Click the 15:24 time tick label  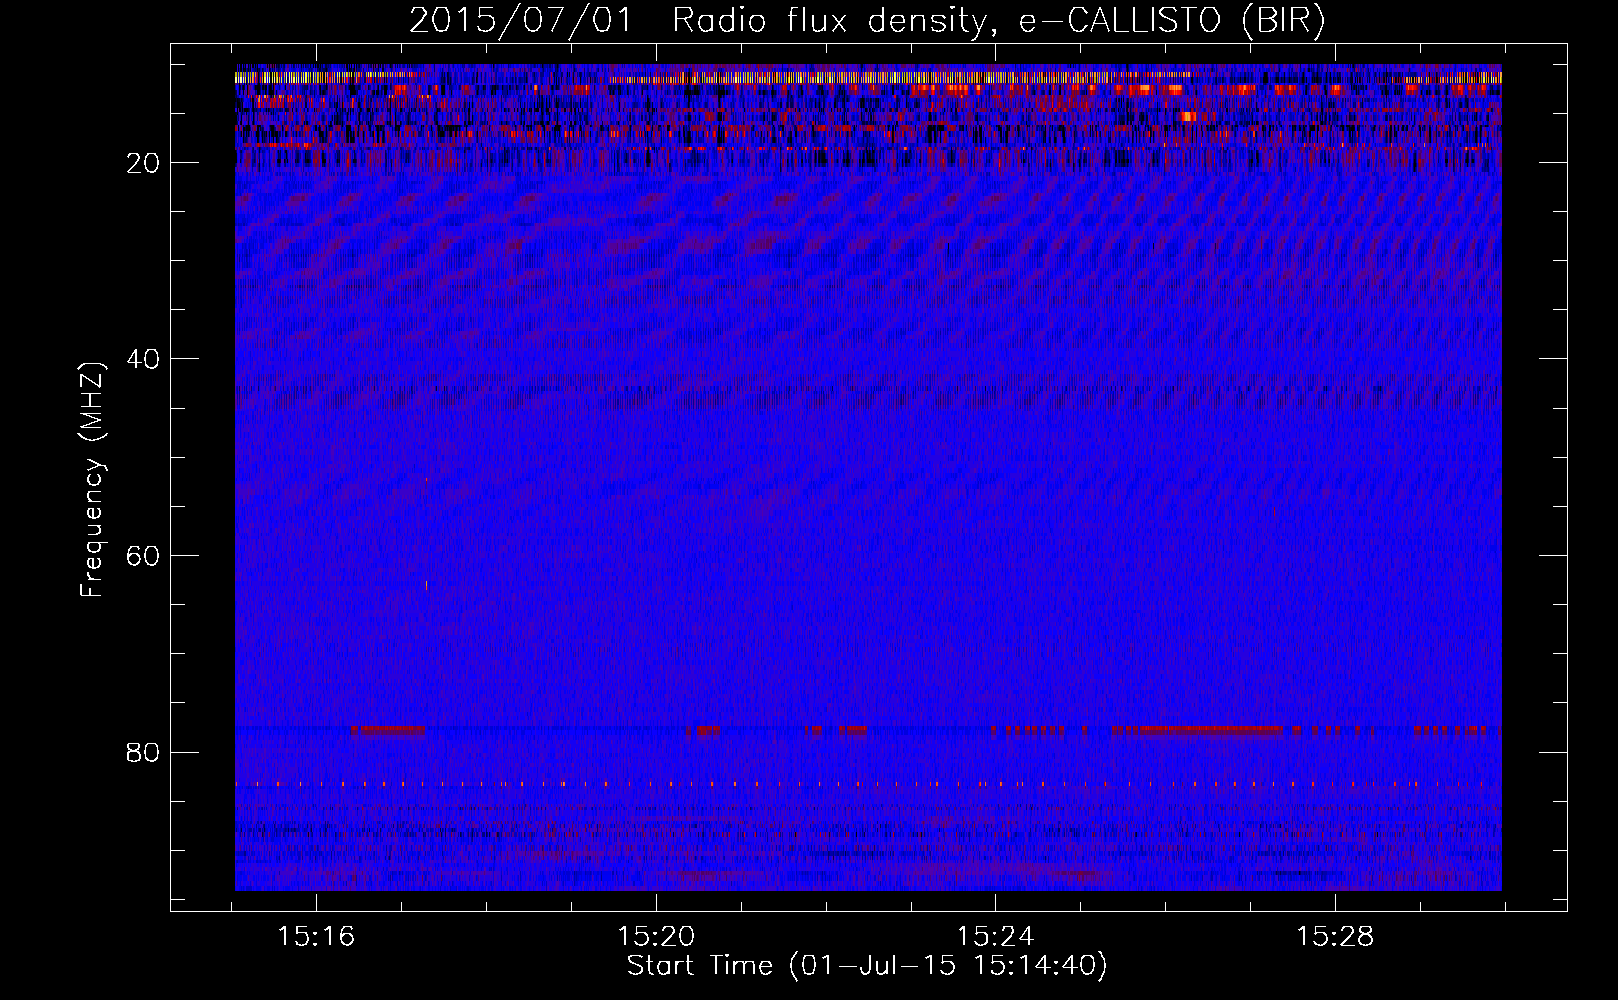(995, 937)
